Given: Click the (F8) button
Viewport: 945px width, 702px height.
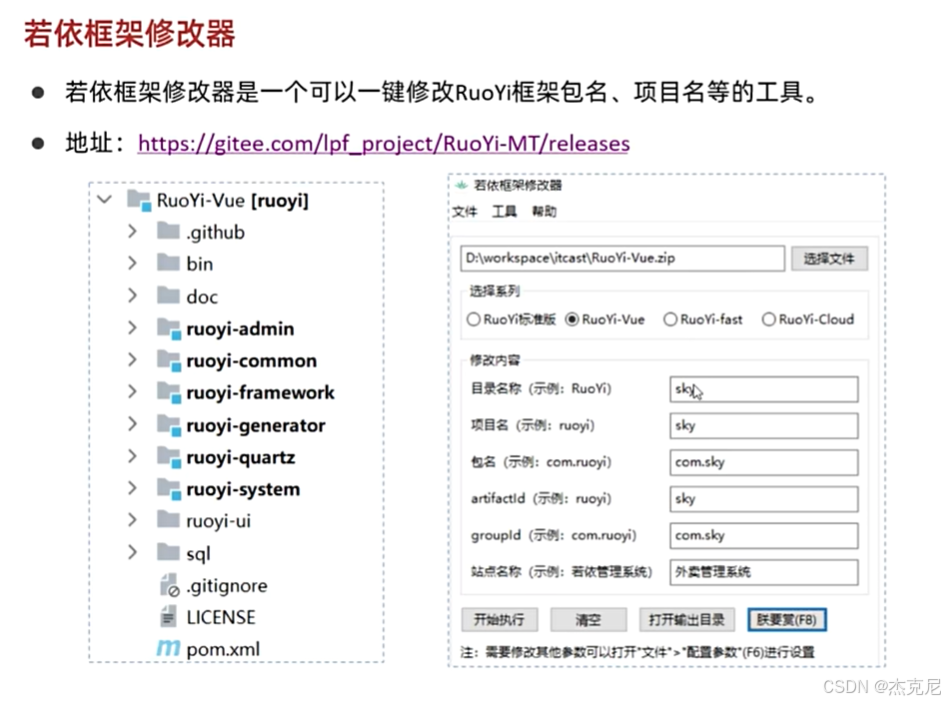Looking at the screenshot, I should [x=786, y=619].
